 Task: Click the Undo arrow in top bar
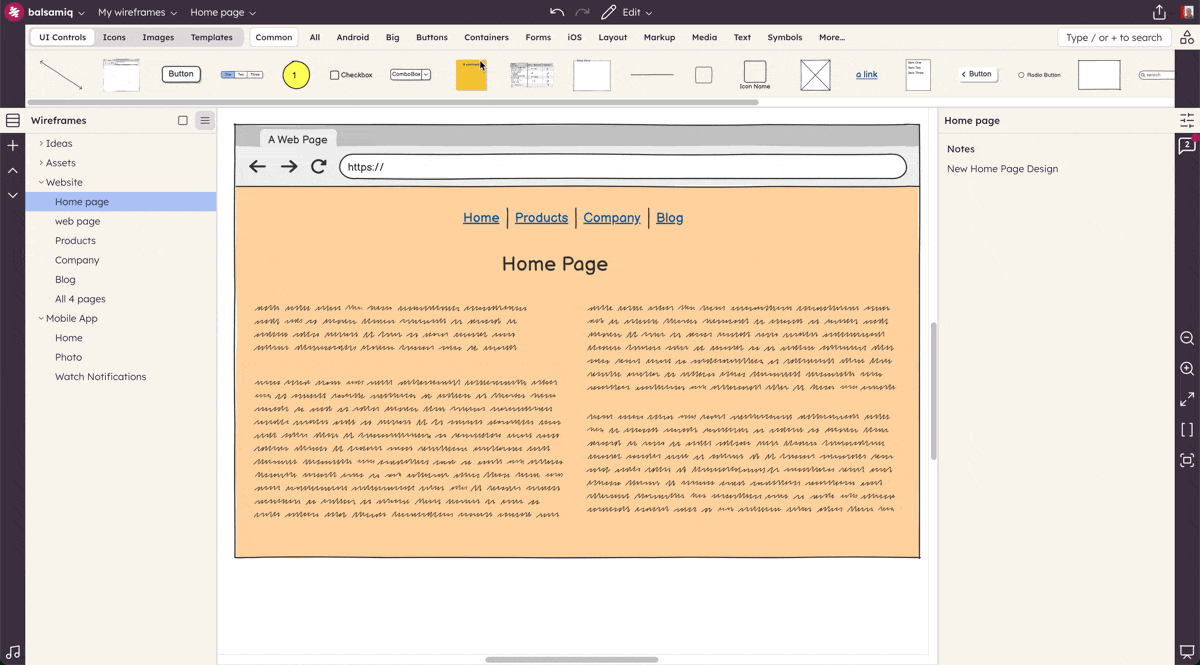557,12
